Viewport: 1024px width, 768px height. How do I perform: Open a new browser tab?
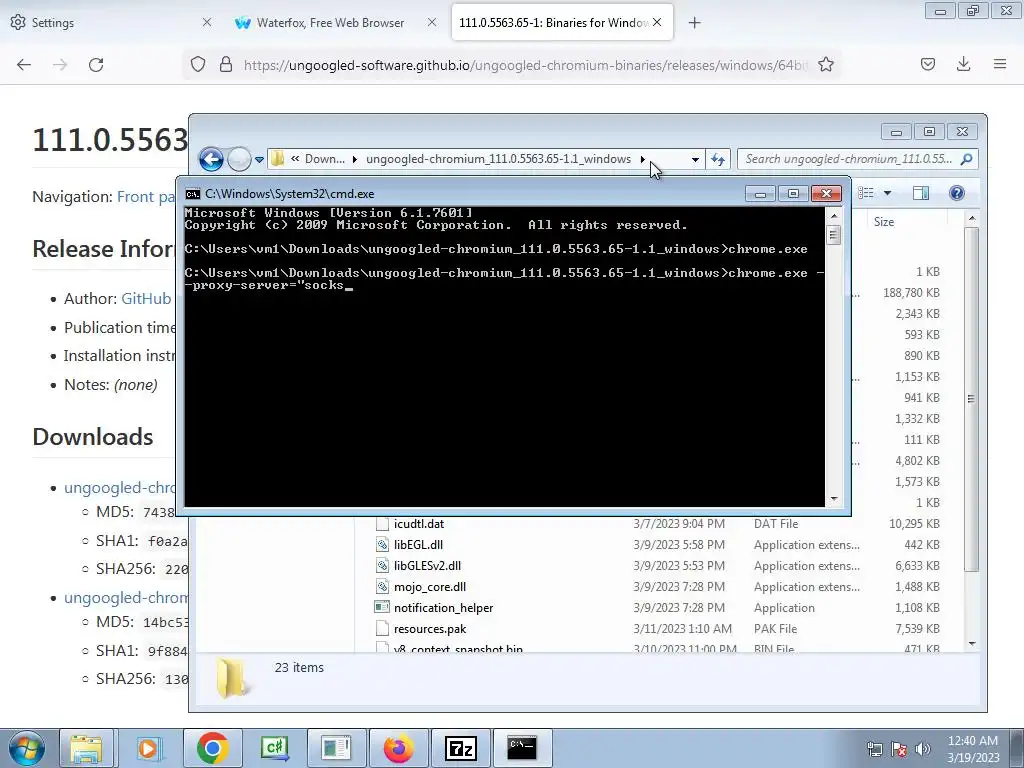694,23
